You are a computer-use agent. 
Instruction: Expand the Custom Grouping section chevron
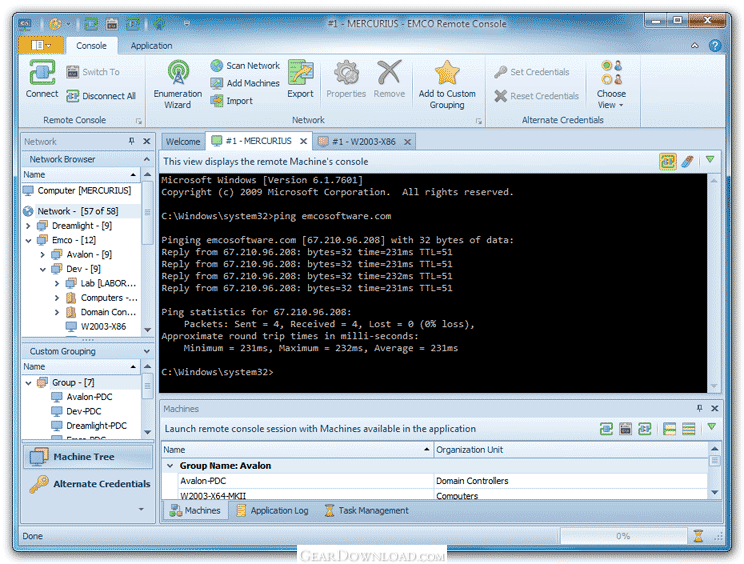pyautogui.click(x=147, y=351)
